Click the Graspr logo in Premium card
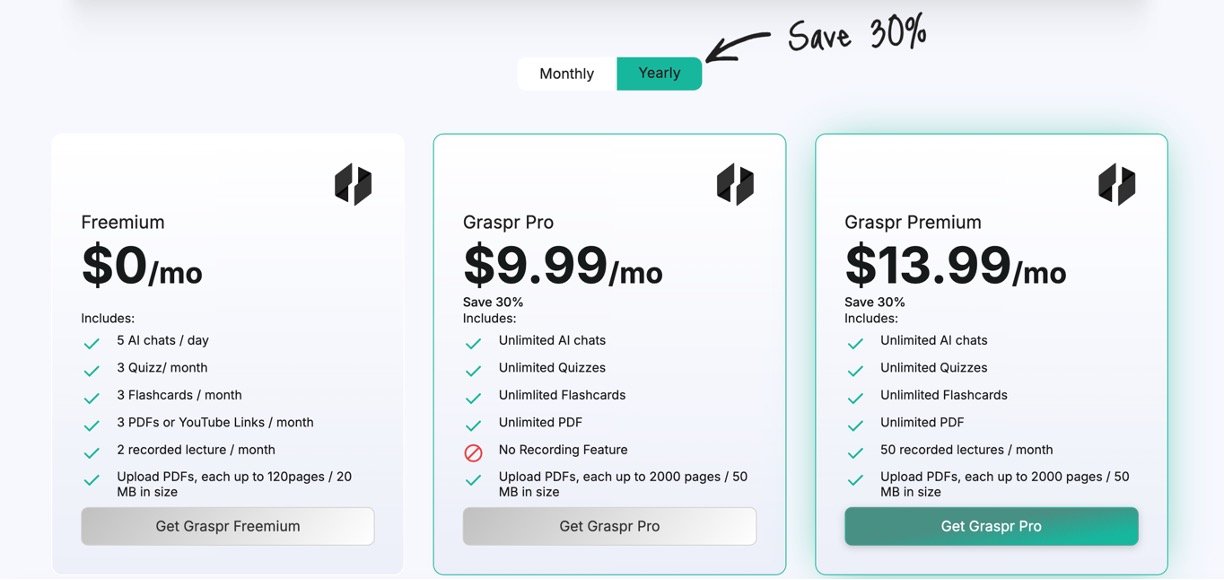1224x580 pixels. [1117, 185]
